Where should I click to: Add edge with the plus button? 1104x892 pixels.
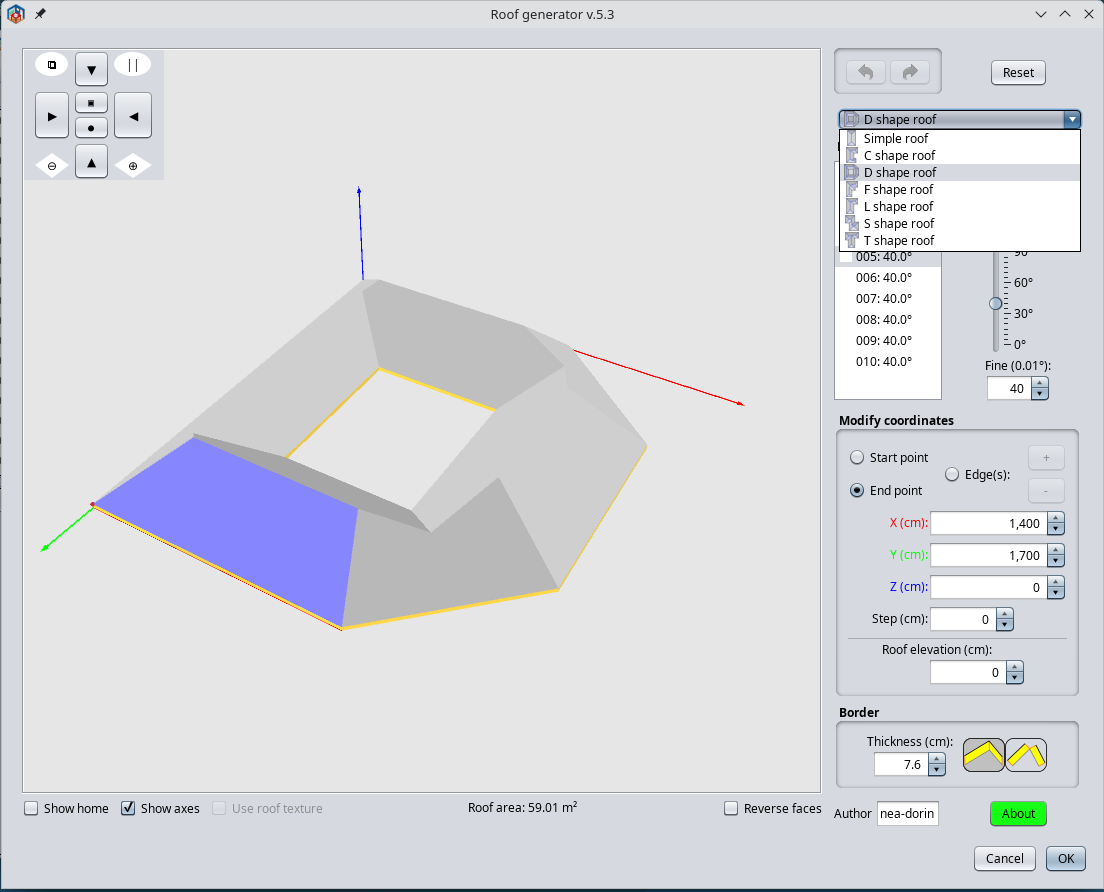tap(1046, 458)
